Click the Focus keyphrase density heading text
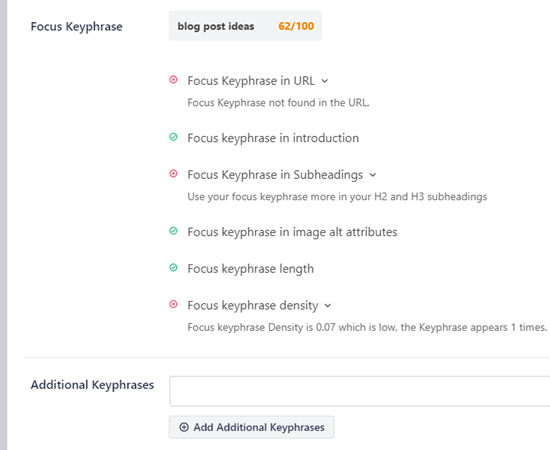 [253, 305]
